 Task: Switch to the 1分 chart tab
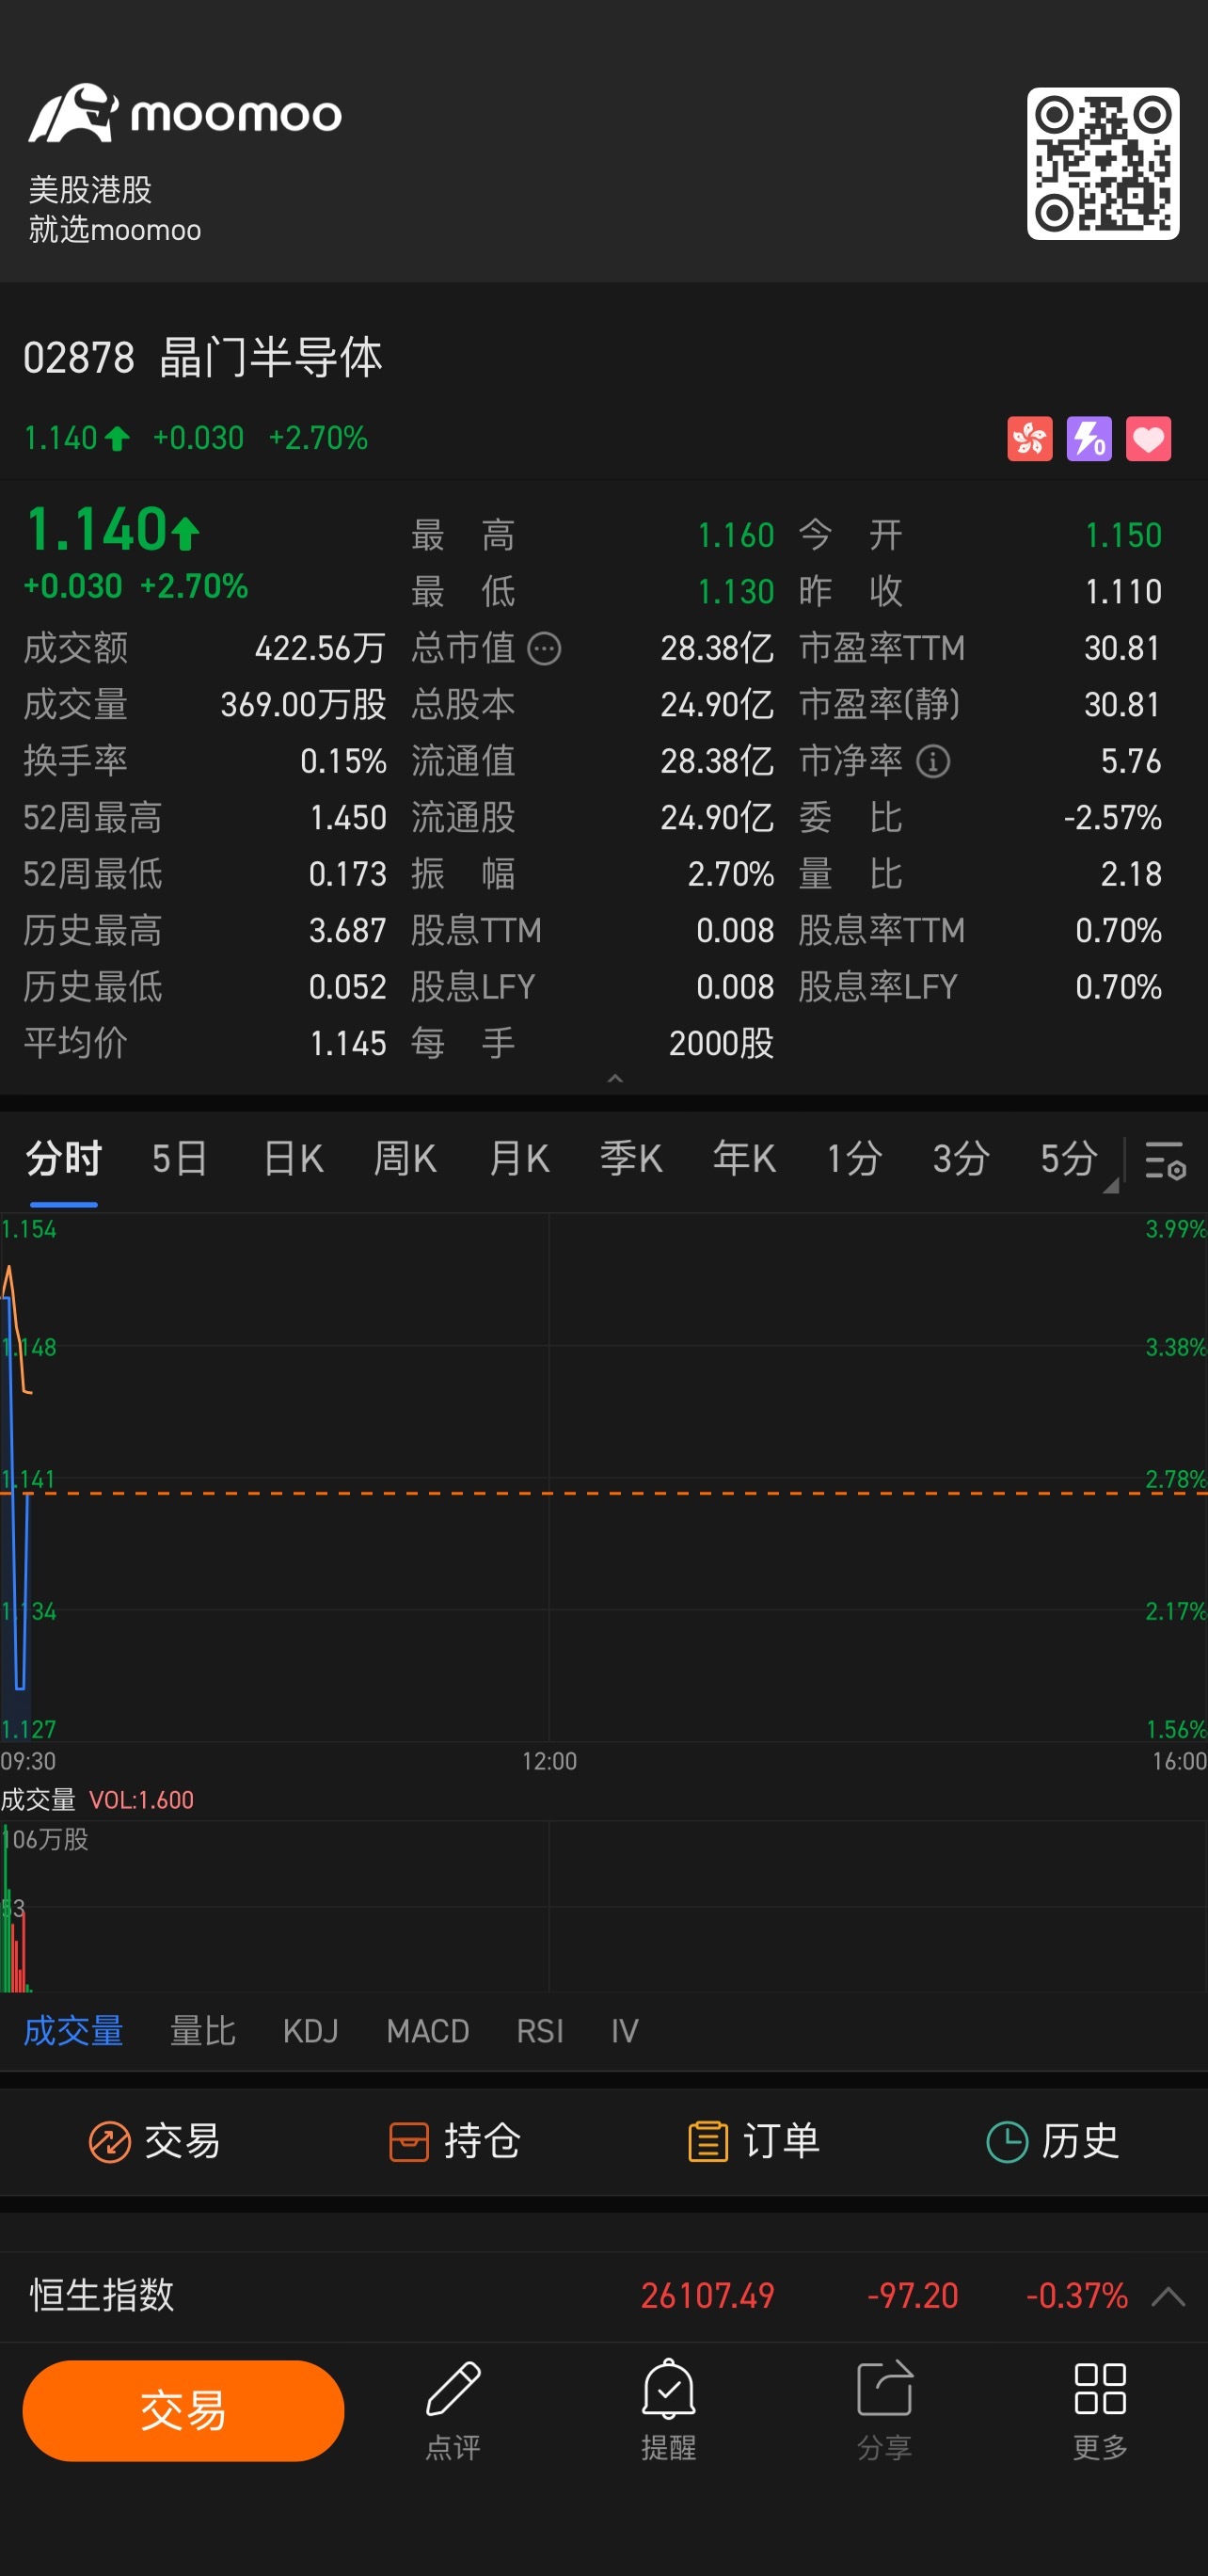click(854, 1159)
